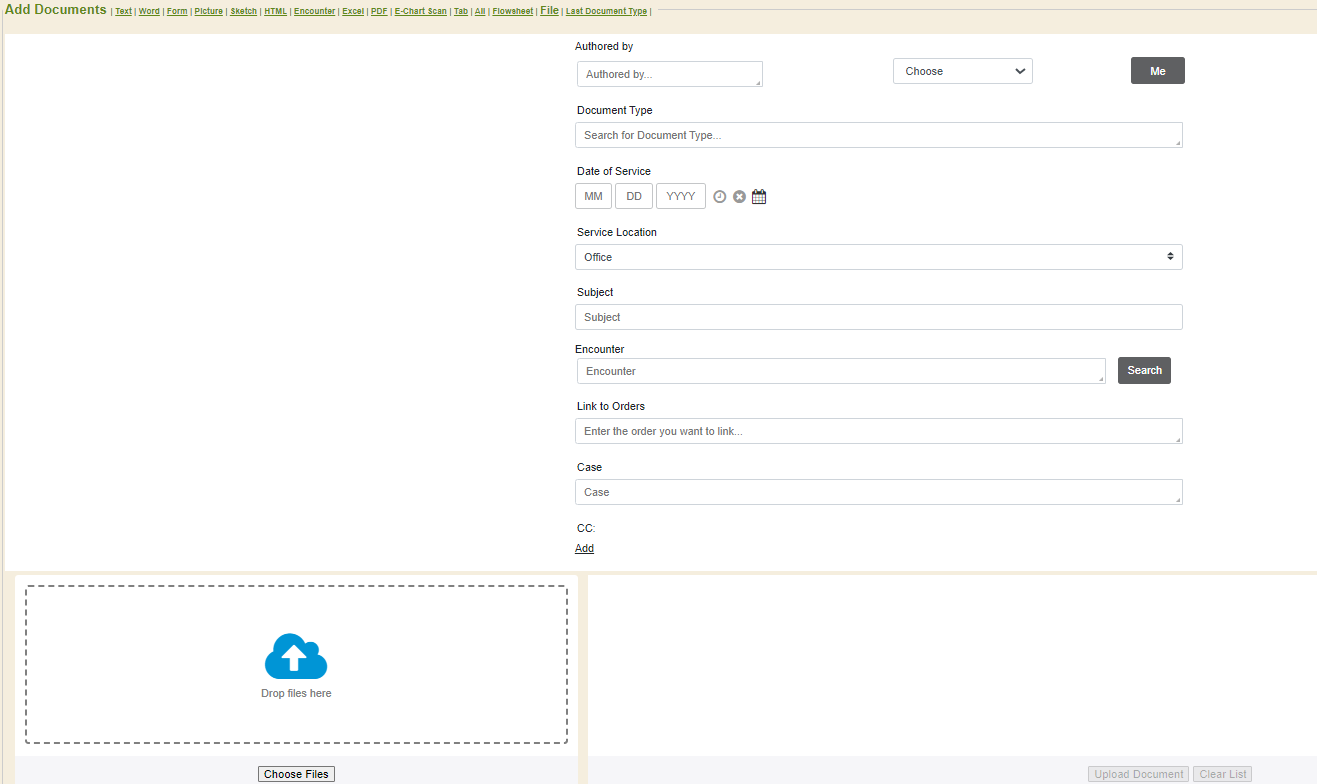The height and width of the screenshot is (784, 1317).
Task: Open the Flowsheet tab
Action: [x=512, y=11]
